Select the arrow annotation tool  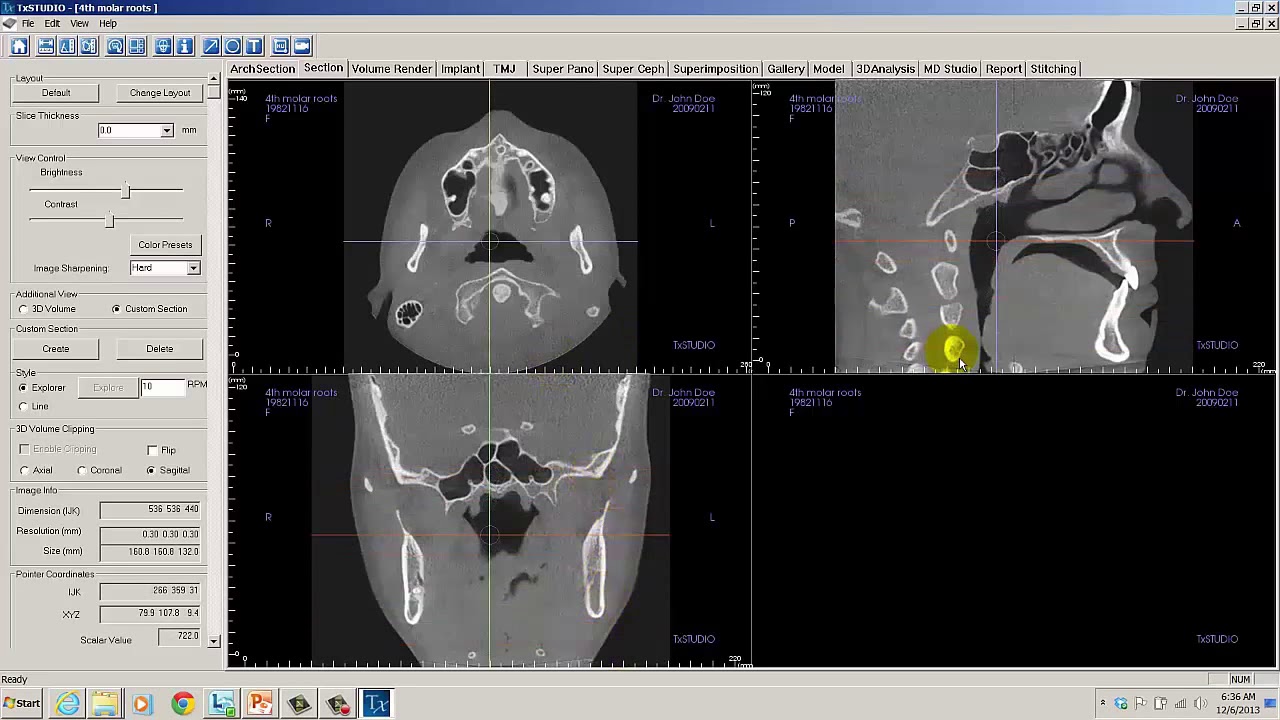[x=211, y=46]
